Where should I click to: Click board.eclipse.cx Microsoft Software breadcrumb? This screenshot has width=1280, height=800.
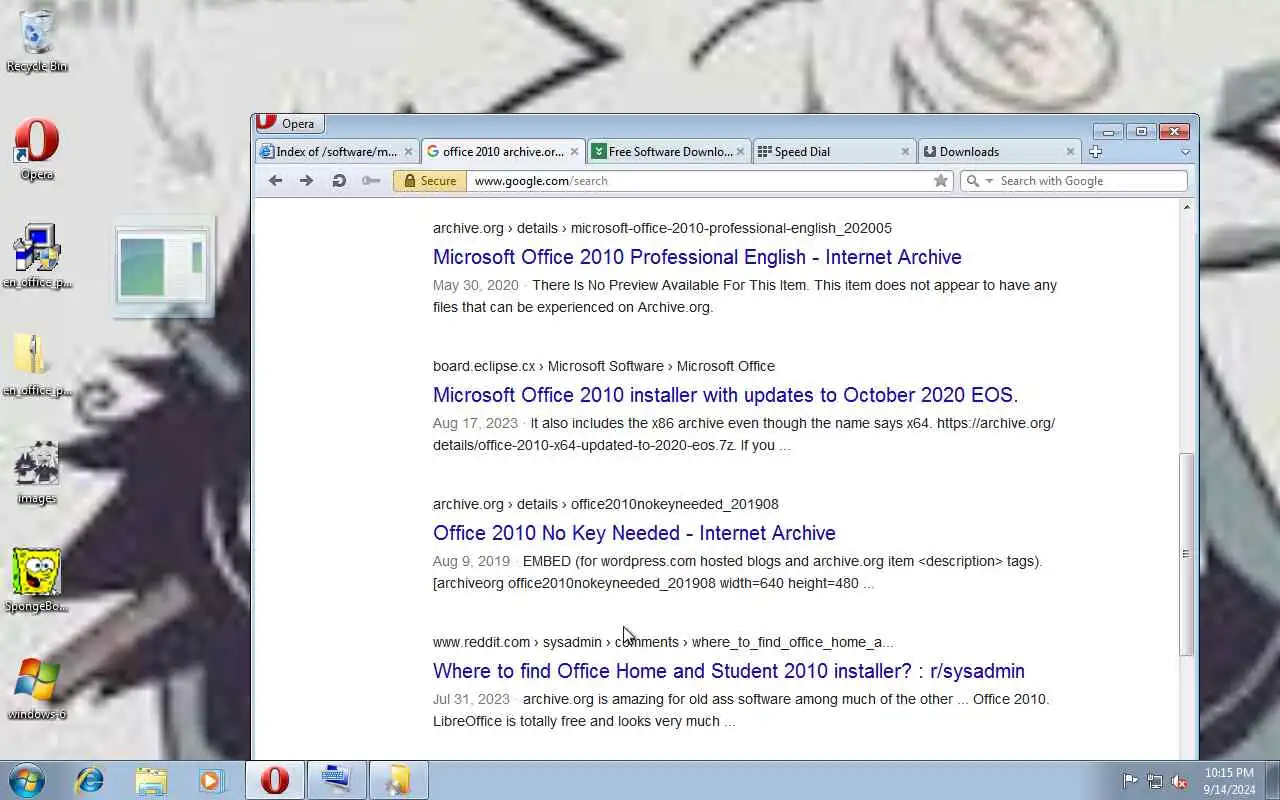coord(604,366)
